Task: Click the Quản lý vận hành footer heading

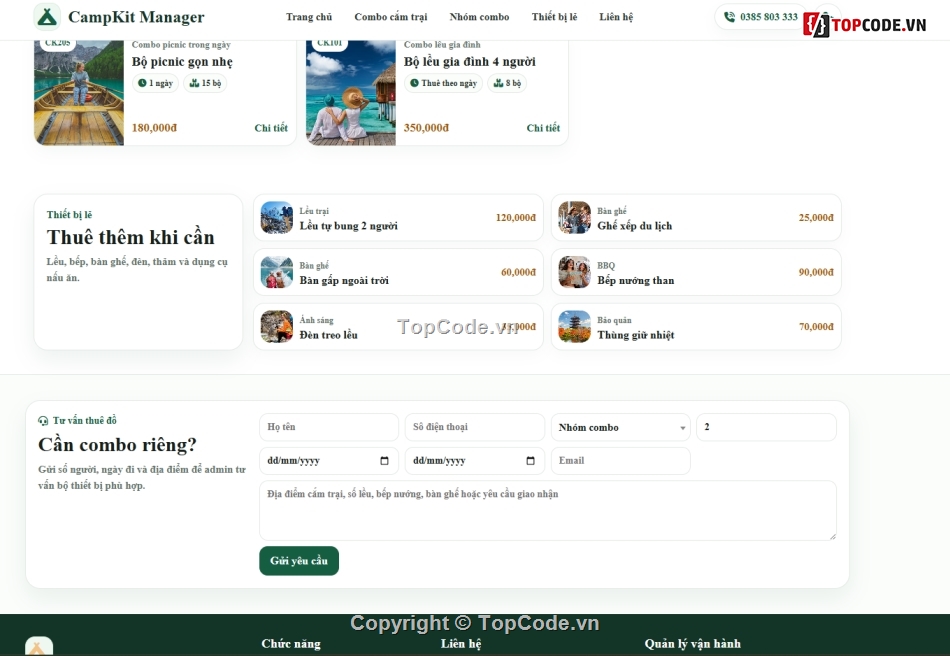Action: [x=693, y=644]
